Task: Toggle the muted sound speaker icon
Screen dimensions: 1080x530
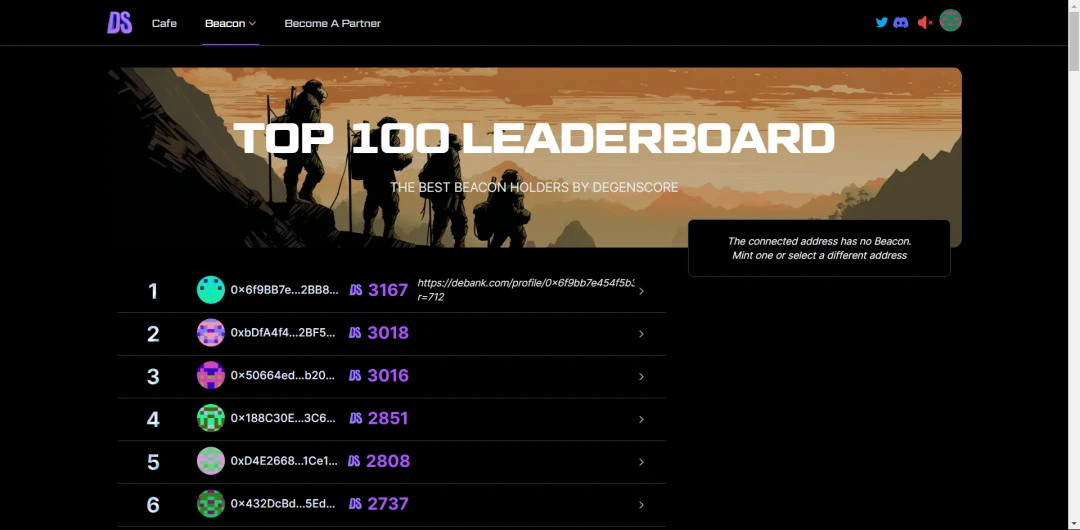Action: [925, 22]
